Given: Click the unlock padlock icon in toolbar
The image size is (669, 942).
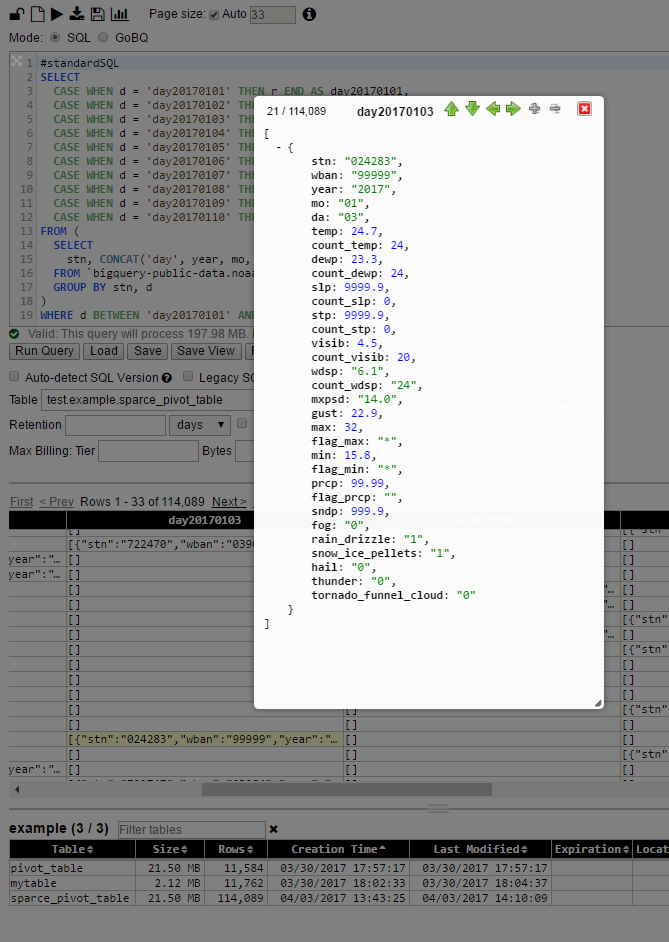Looking at the screenshot, I should click(x=17, y=14).
